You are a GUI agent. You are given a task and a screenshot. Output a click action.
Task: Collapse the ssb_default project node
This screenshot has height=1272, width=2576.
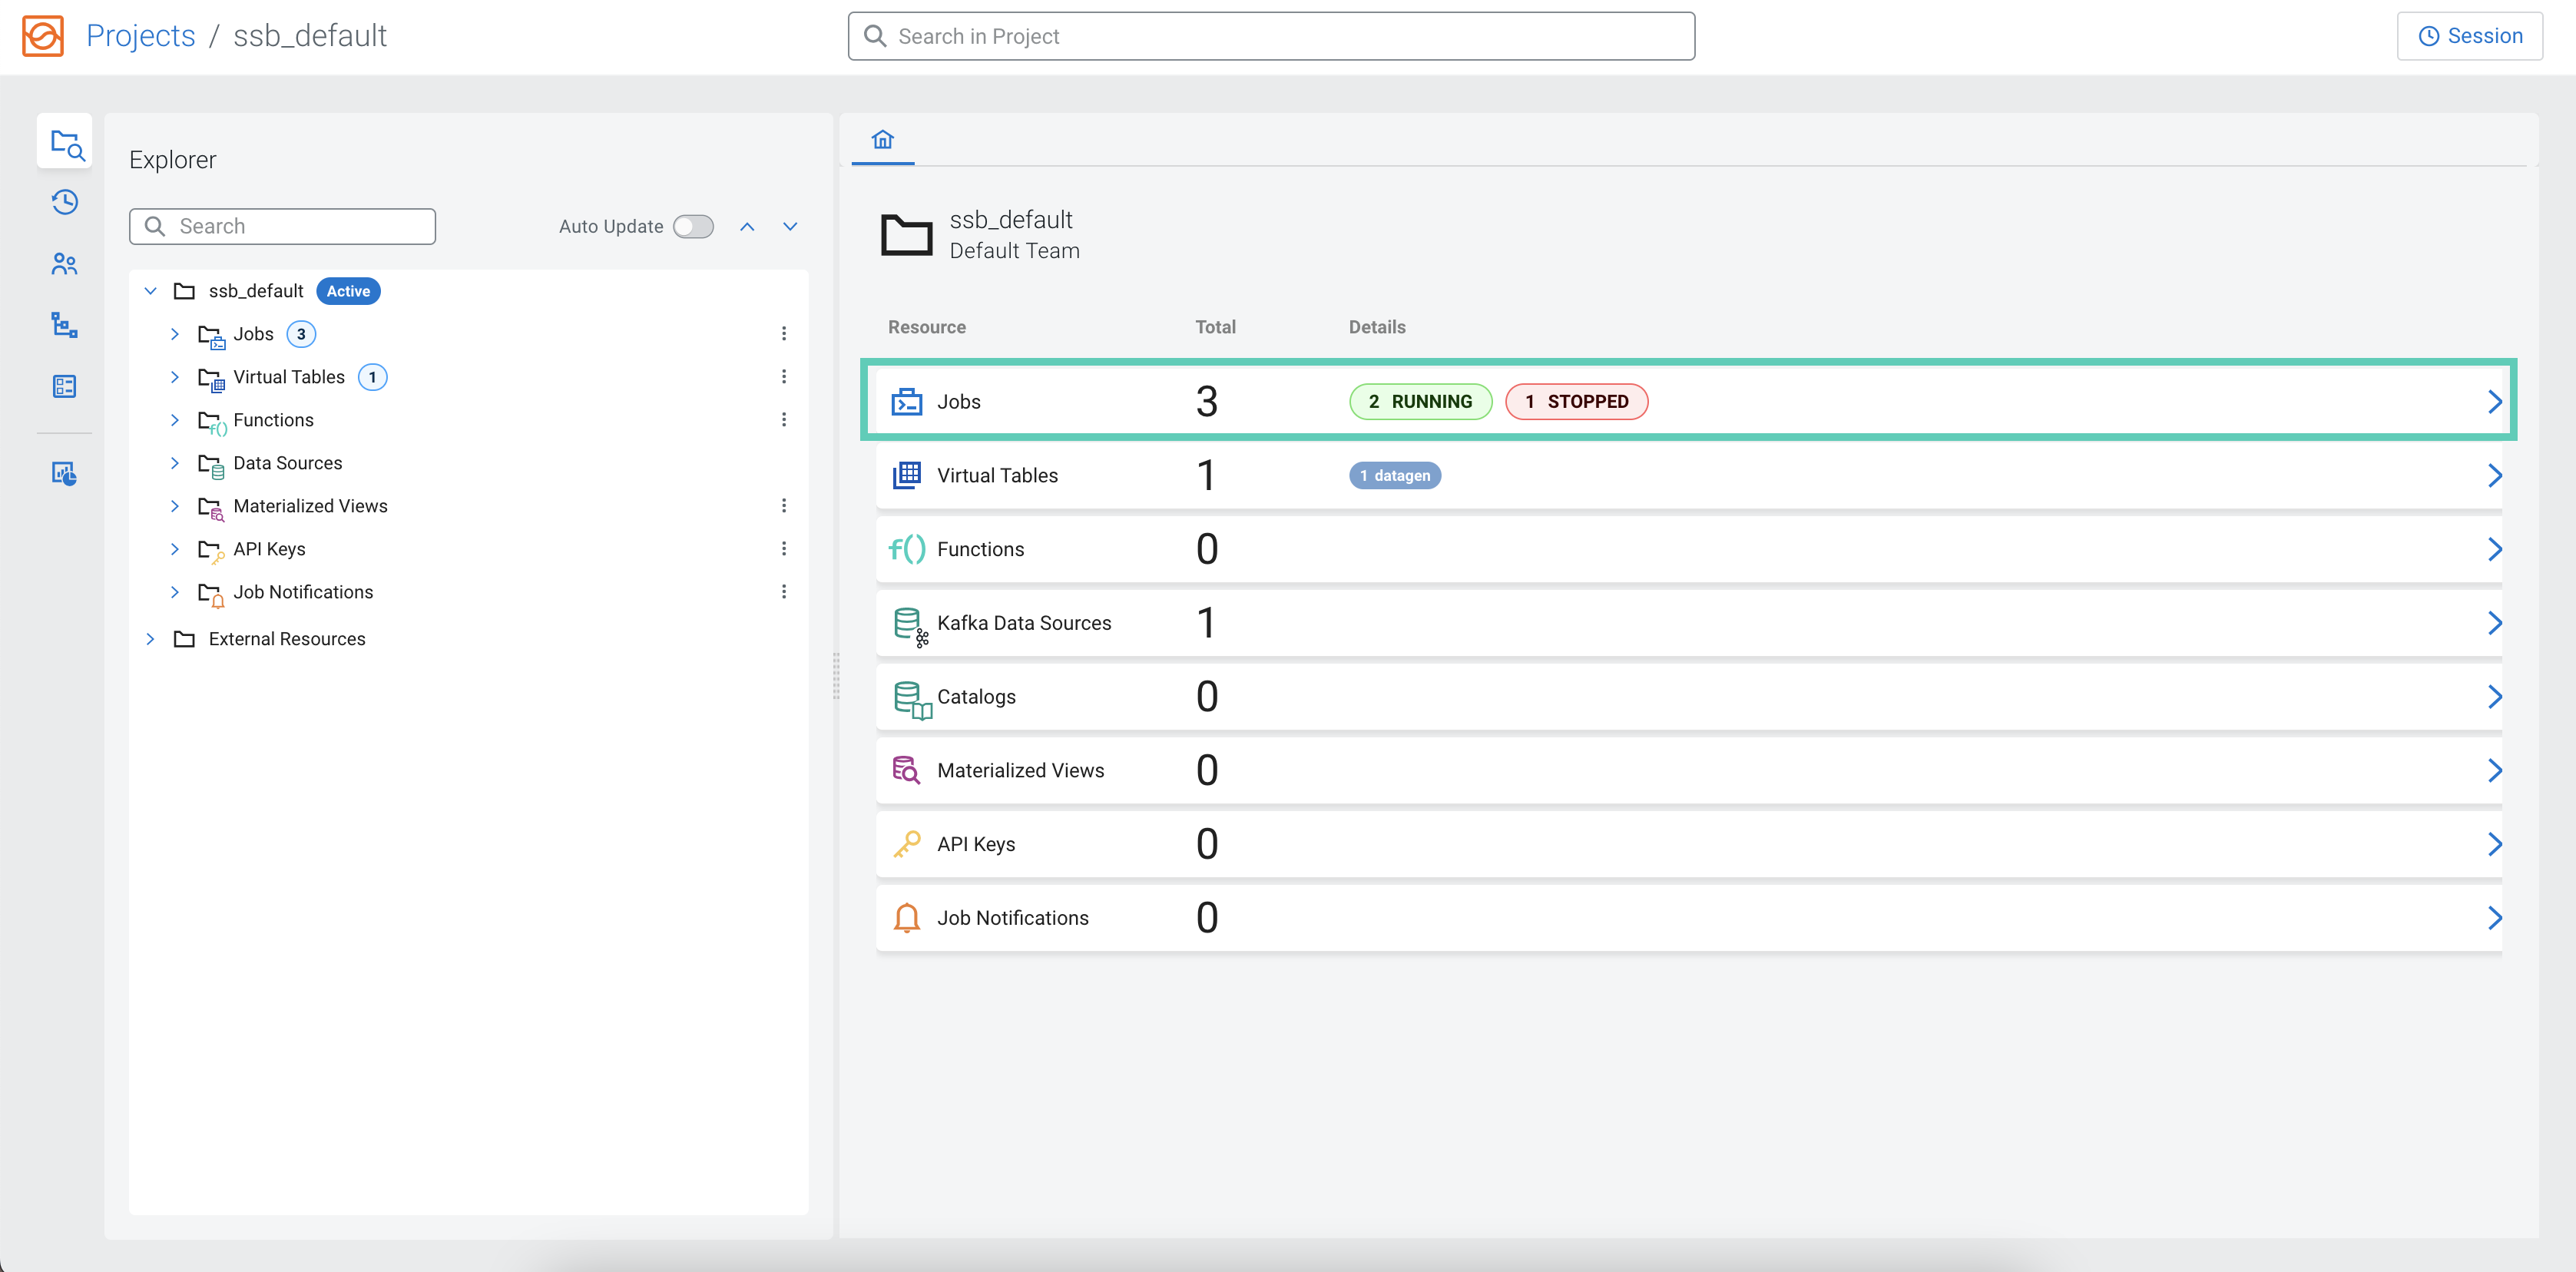click(151, 291)
